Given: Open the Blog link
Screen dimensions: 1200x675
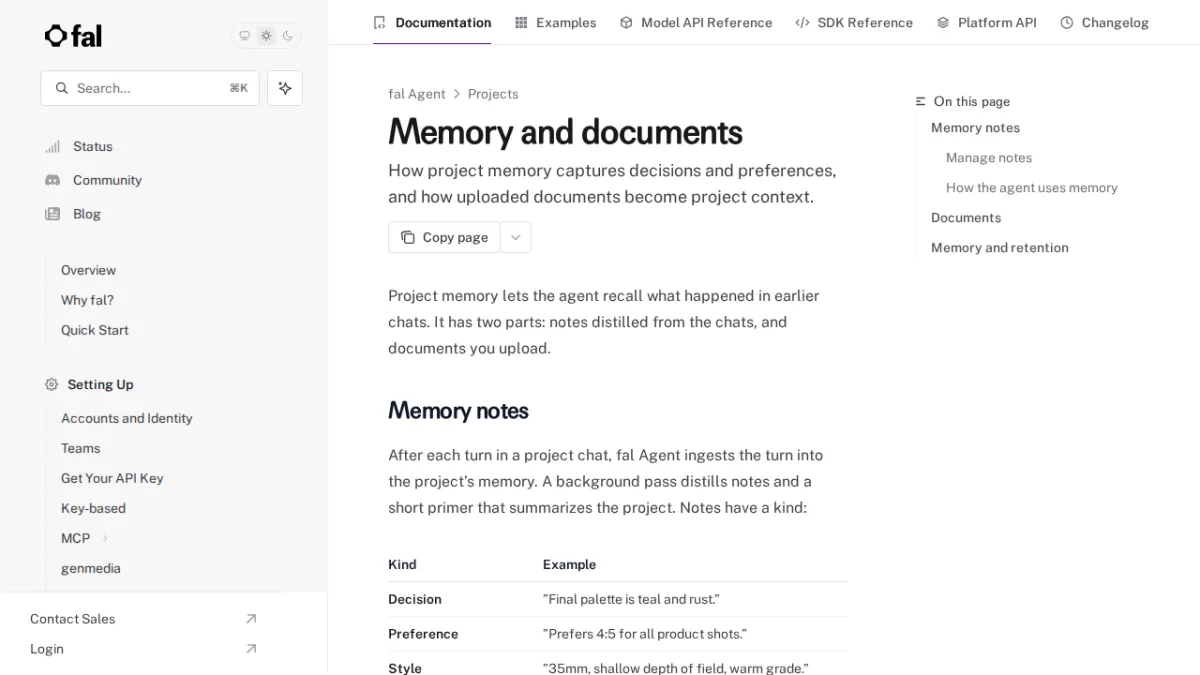Looking at the screenshot, I should point(87,214).
